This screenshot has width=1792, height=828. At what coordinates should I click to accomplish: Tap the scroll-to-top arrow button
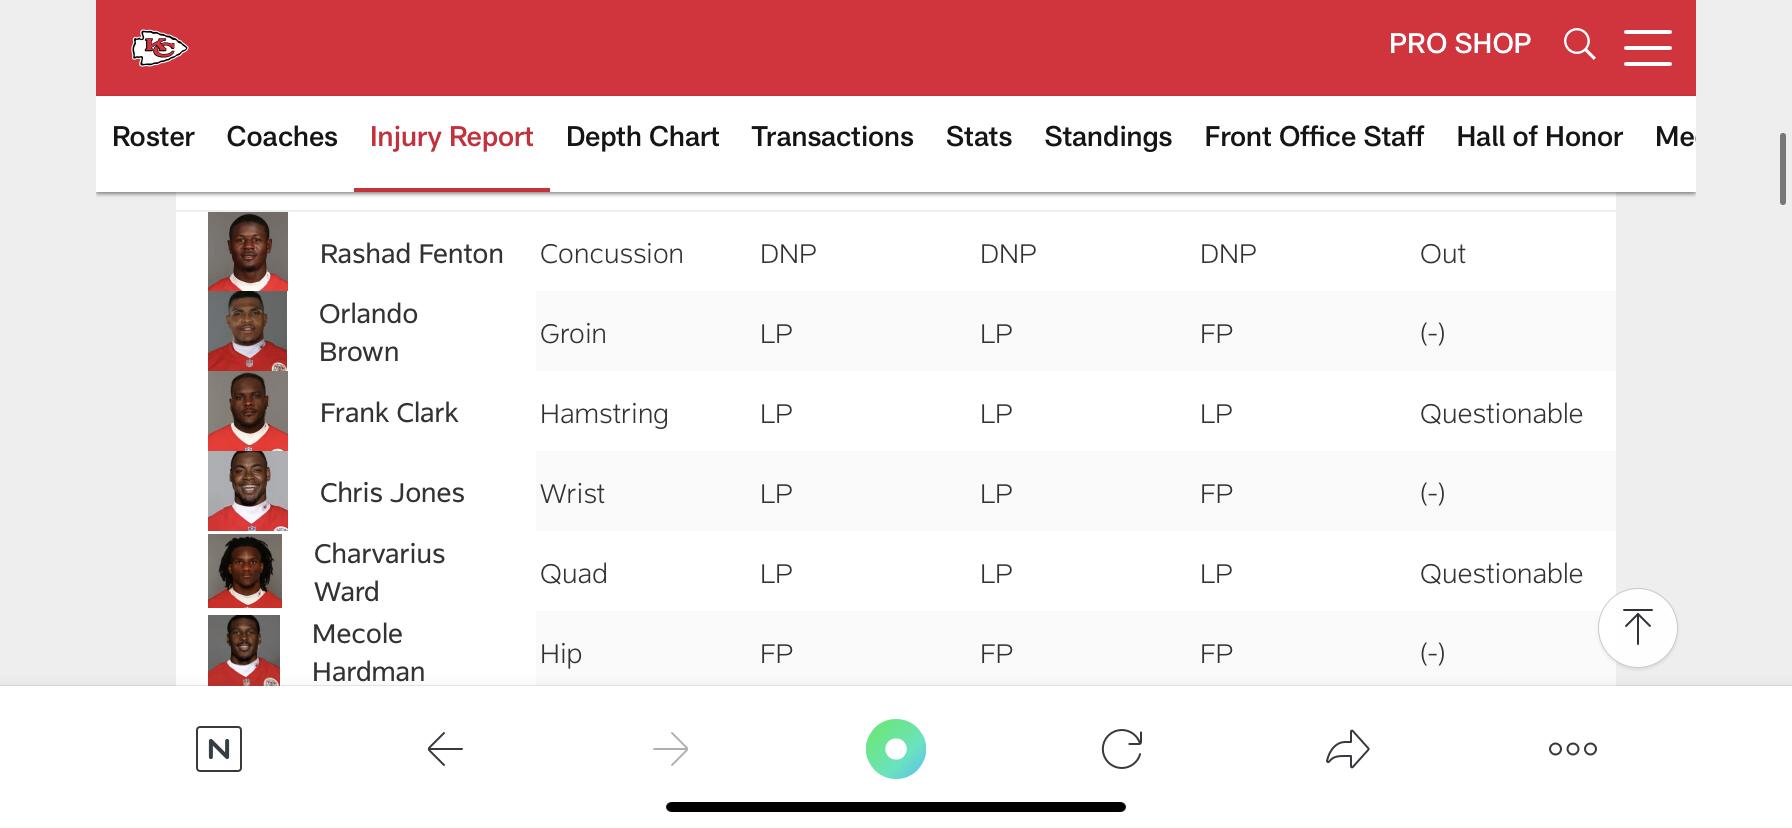coord(1637,627)
